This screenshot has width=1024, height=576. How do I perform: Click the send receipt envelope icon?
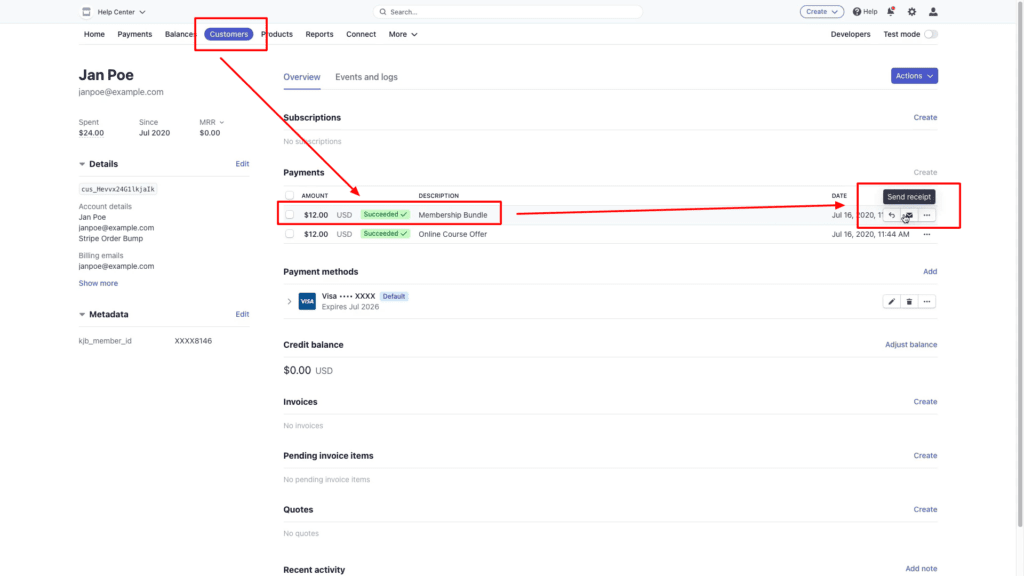(908, 215)
